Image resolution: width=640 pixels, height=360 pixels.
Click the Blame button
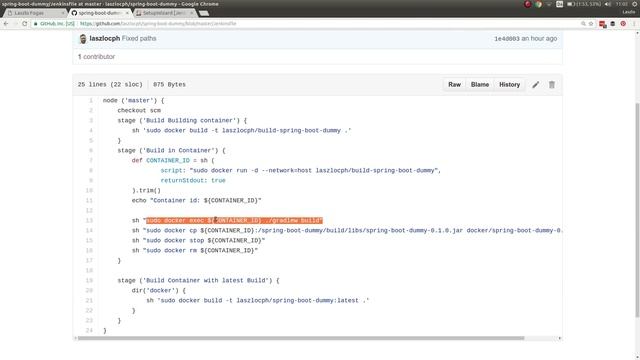click(480, 84)
